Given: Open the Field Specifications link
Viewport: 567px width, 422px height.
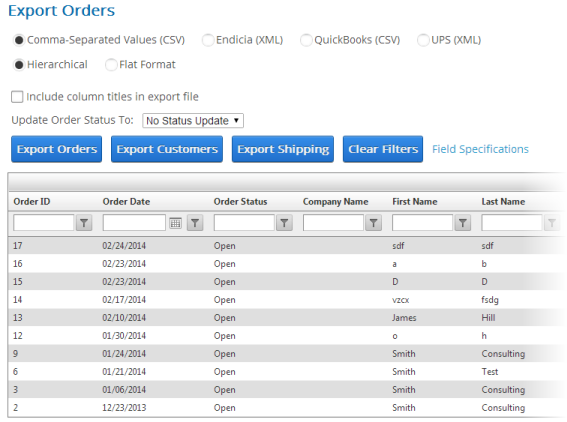Looking at the screenshot, I should pyautogui.click(x=480, y=149).
